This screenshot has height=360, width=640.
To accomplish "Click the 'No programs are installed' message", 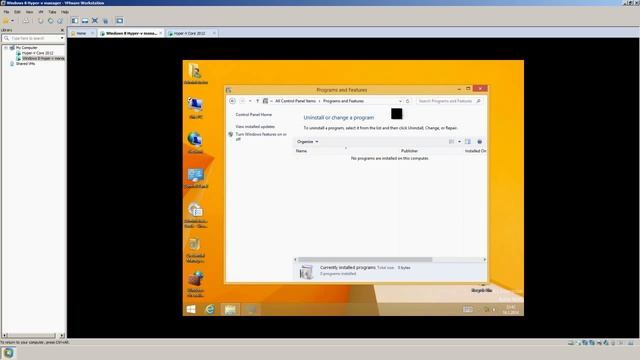I will coord(390,158).
